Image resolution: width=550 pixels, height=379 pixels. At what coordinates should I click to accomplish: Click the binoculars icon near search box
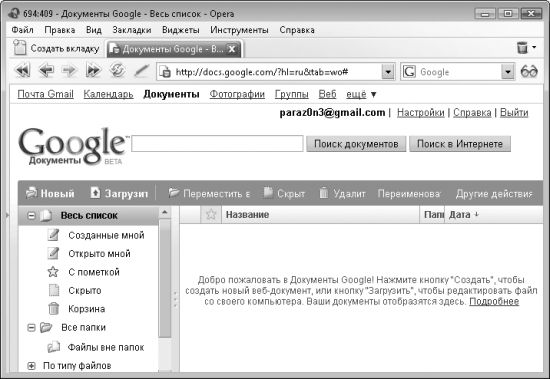point(529,72)
